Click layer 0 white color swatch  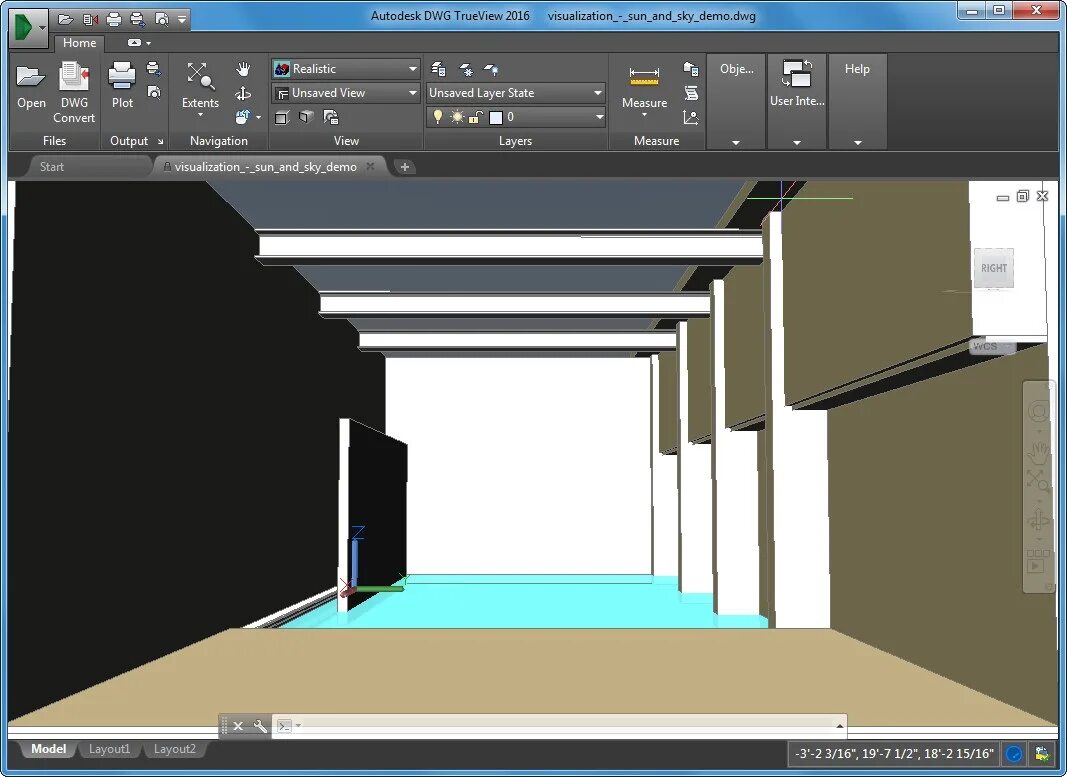495,118
